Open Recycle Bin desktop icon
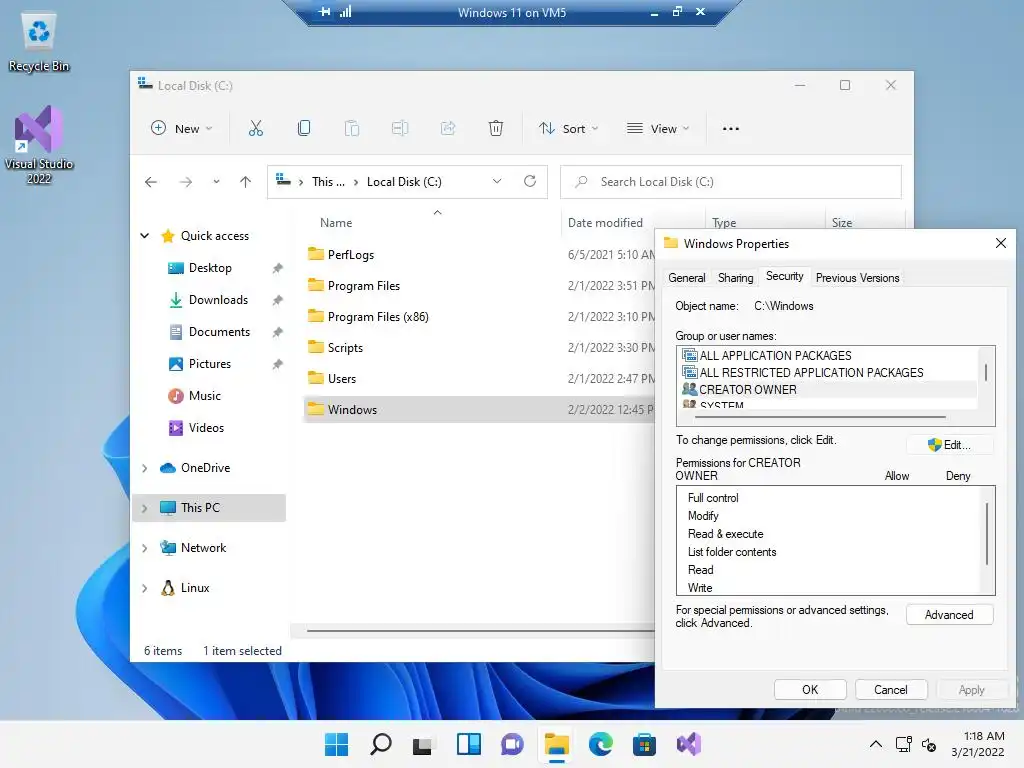 coord(39,42)
